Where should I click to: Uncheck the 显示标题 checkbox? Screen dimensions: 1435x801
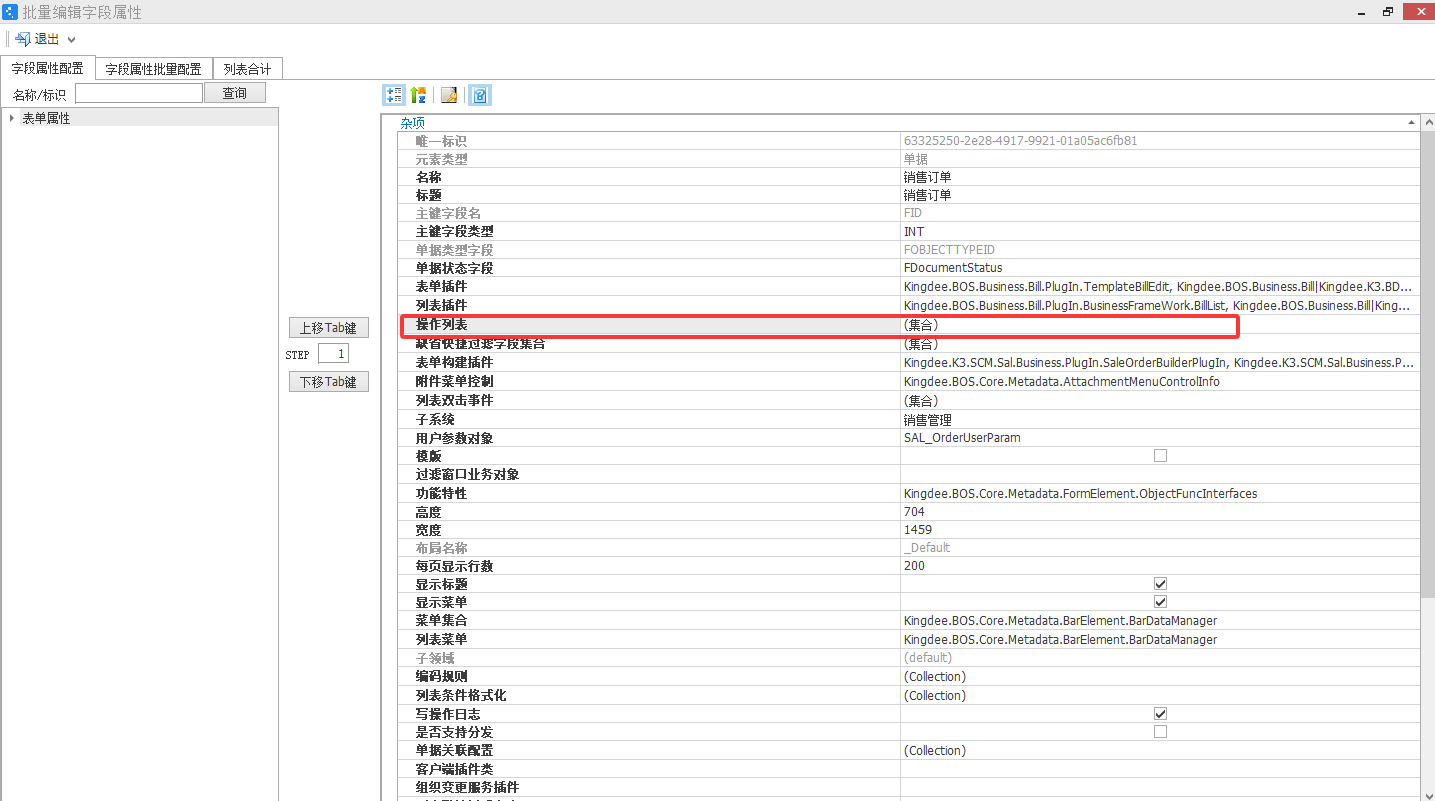tap(1160, 584)
